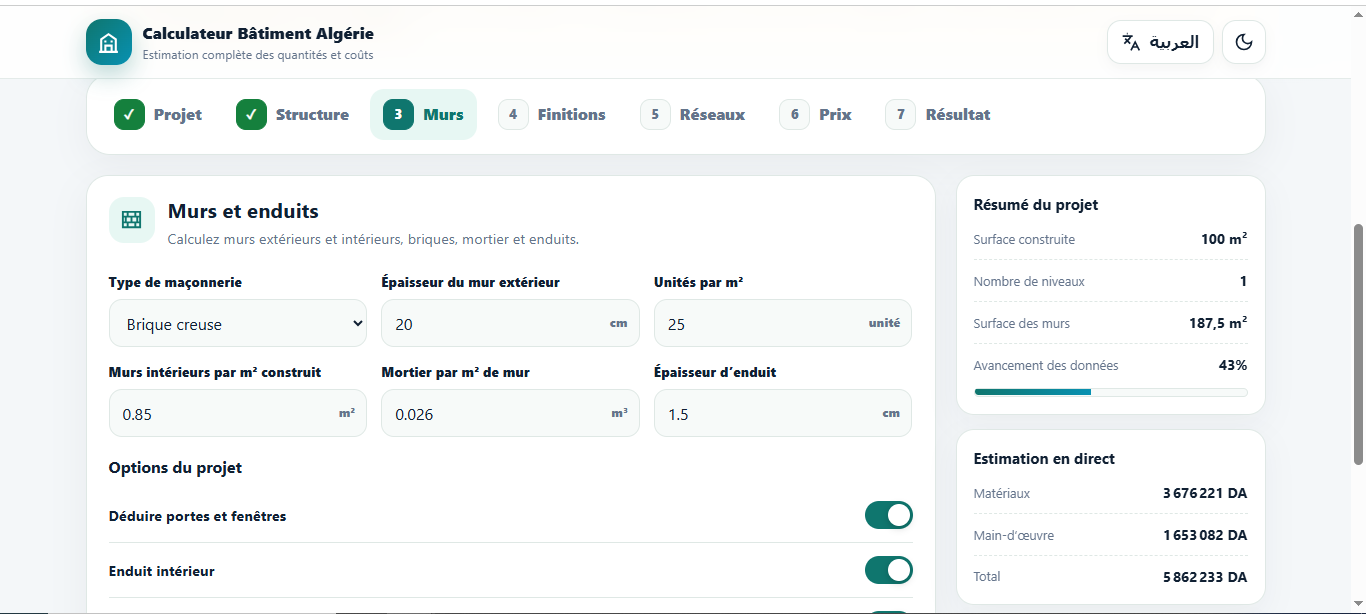Click the step 3 number badge
Viewport: 1366px width, 614px height.
point(398,115)
